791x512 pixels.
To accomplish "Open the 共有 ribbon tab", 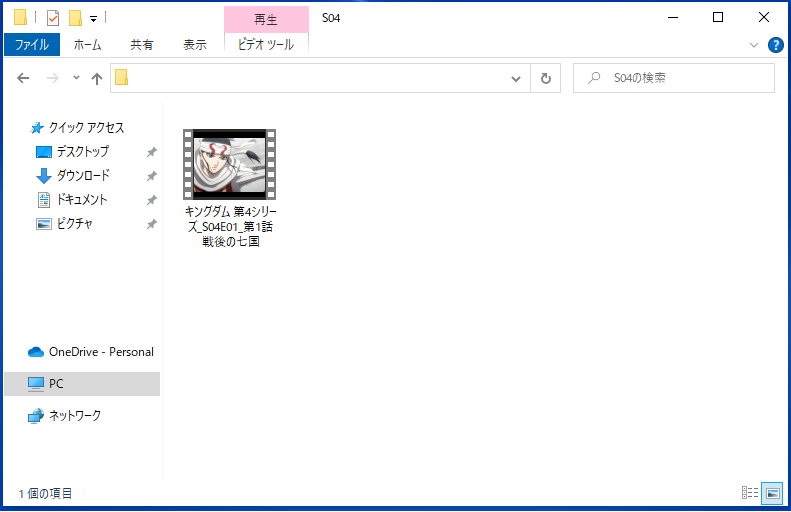I will pyautogui.click(x=141, y=44).
